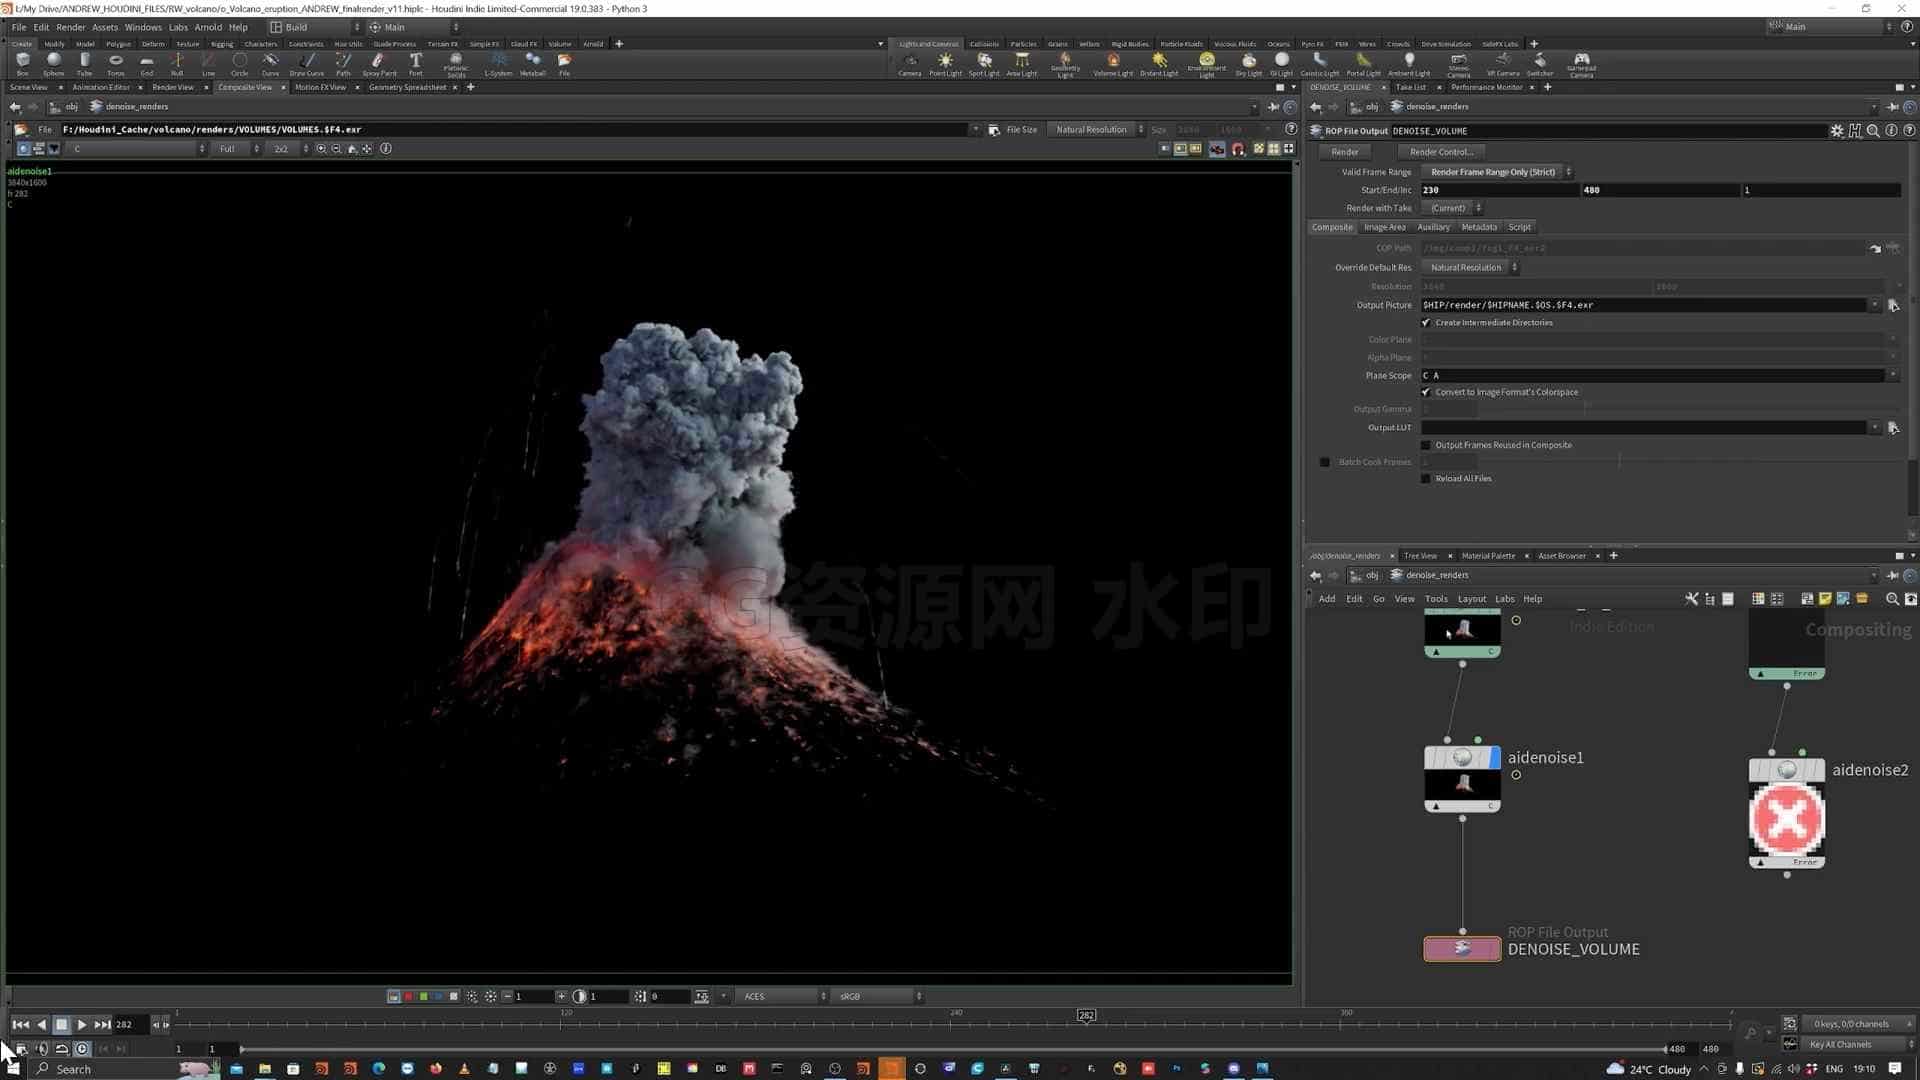Toggle display flag on aidenoise1 node
The image size is (1920, 1080).
(x=1495, y=757)
